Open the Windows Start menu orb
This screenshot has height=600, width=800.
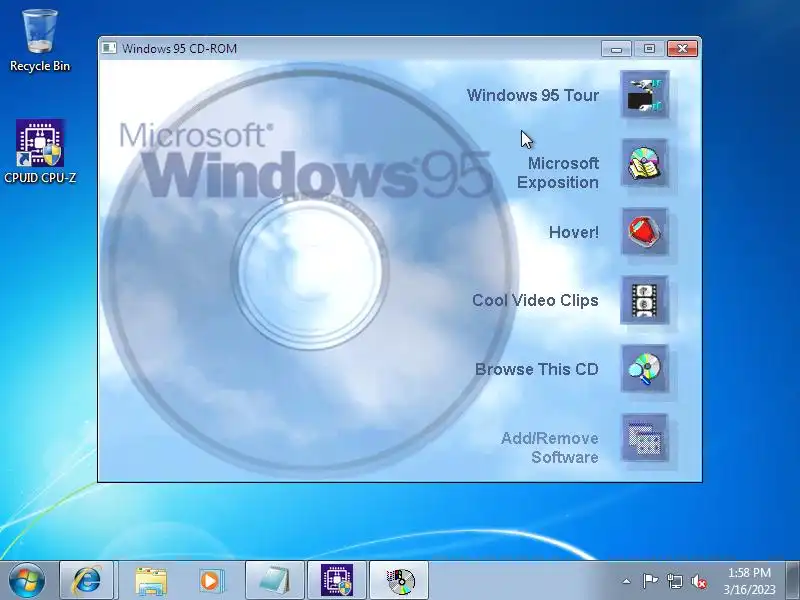(x=27, y=581)
